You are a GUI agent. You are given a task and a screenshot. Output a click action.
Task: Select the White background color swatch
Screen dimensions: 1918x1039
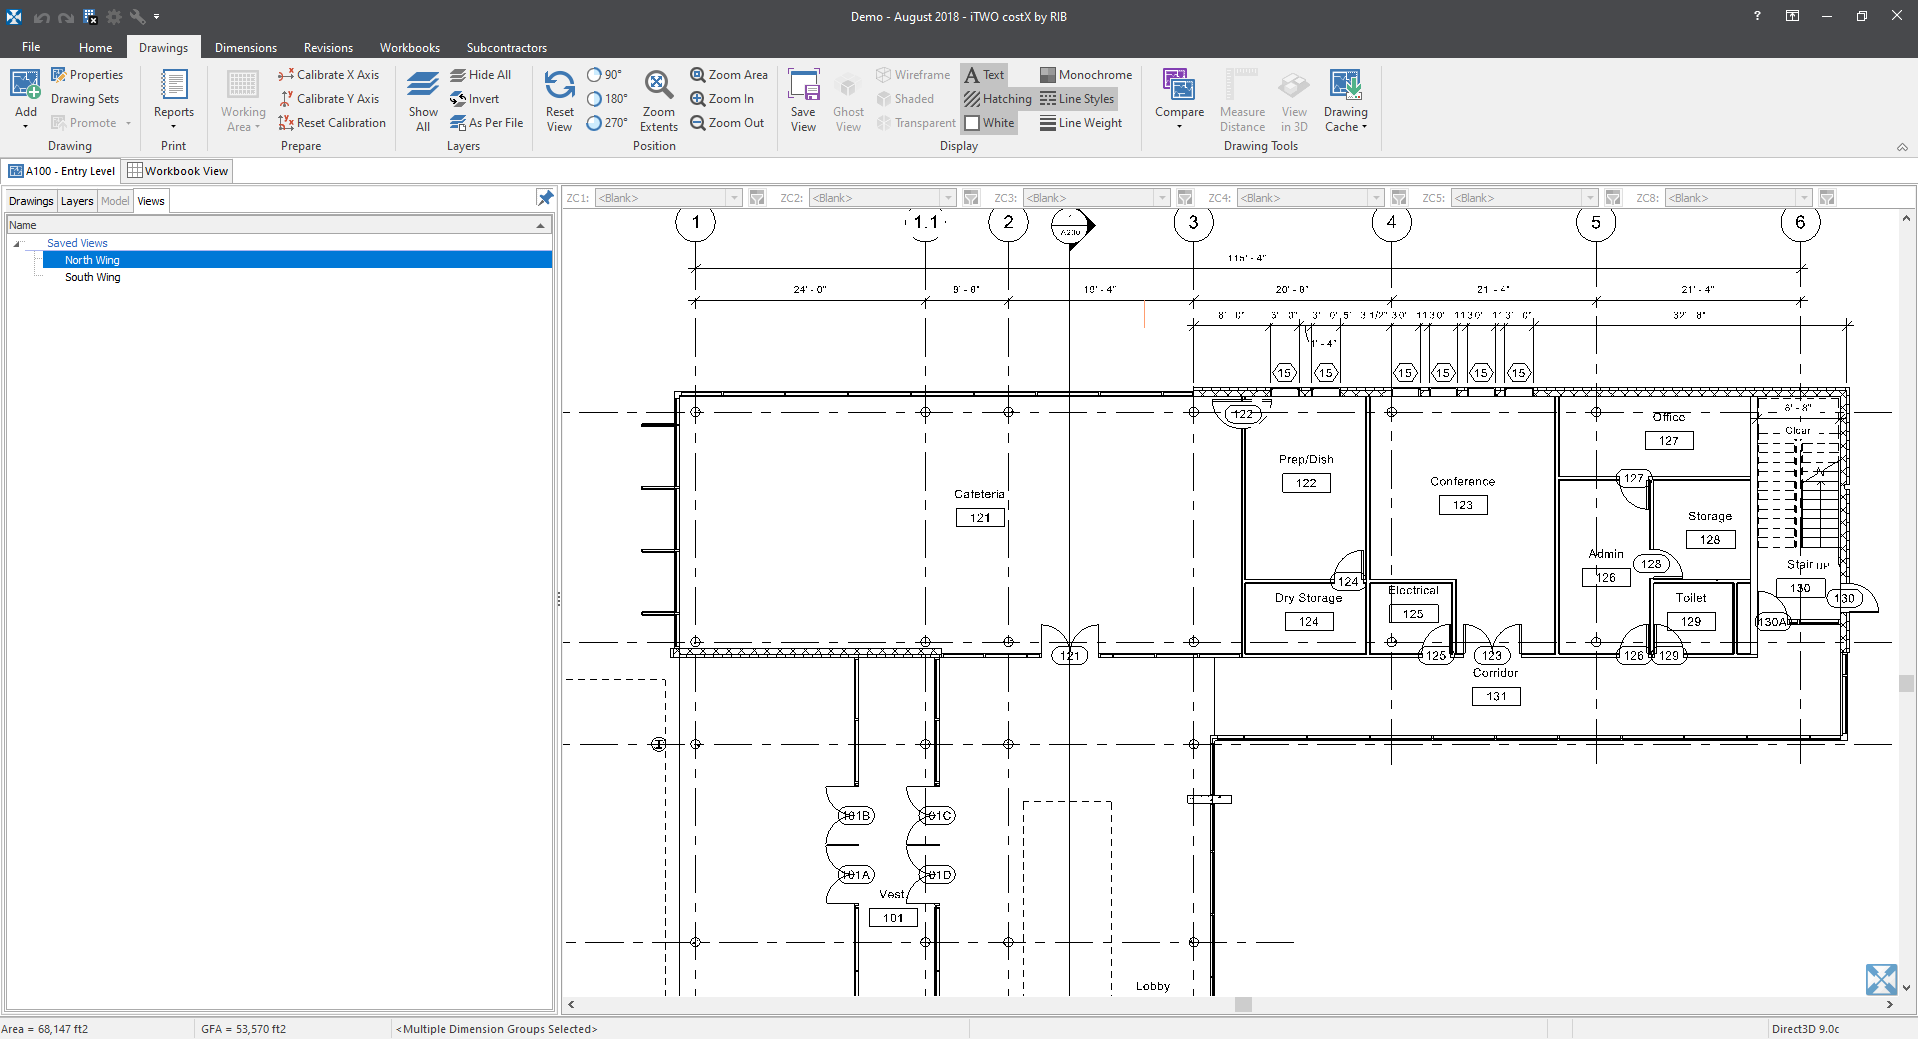(972, 123)
